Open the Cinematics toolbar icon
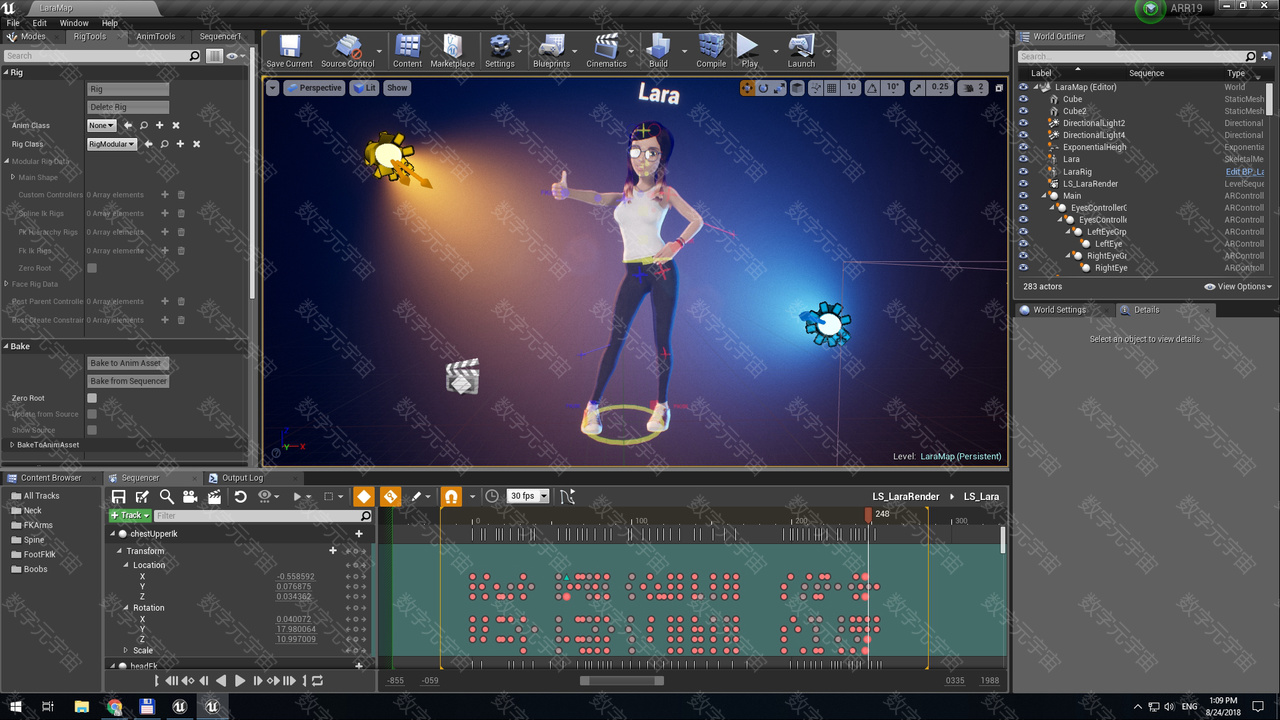This screenshot has width=1280, height=720. (606, 50)
